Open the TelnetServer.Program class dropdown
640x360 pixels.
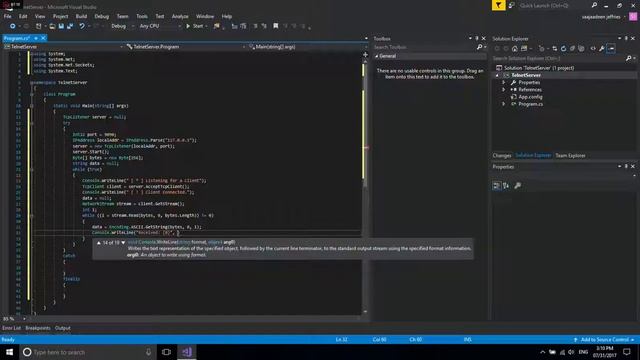tap(186, 47)
